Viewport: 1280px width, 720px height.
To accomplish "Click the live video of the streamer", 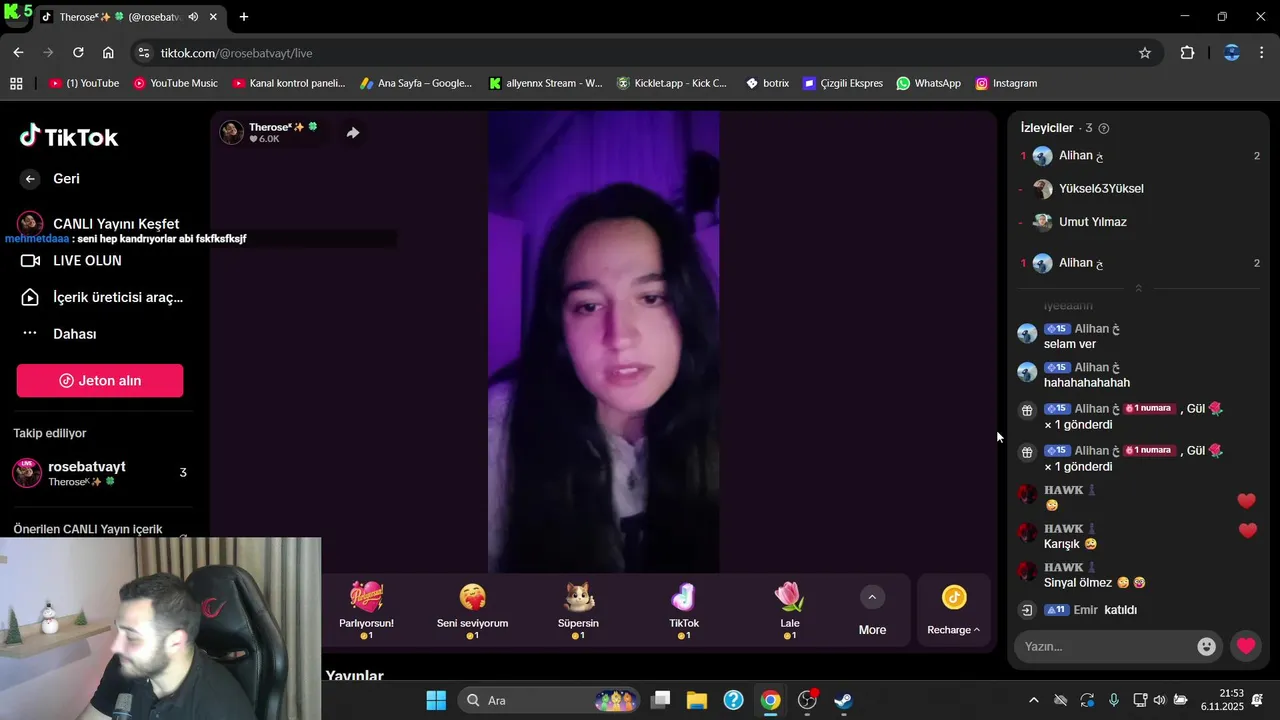I will pyautogui.click(x=603, y=342).
